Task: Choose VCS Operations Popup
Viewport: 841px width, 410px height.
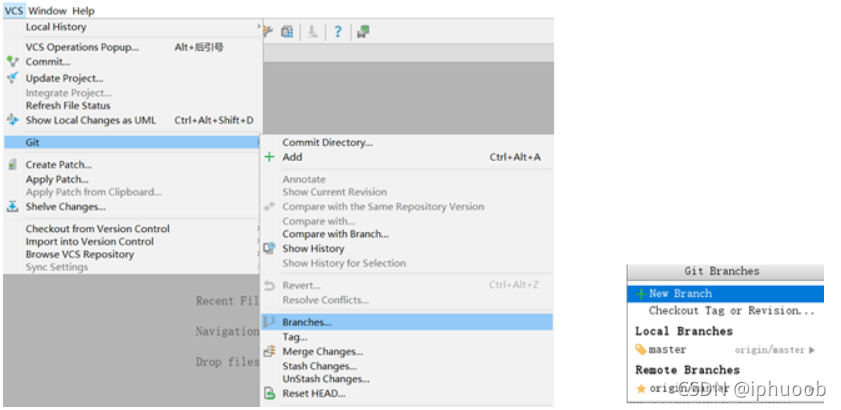Action: [x=82, y=47]
